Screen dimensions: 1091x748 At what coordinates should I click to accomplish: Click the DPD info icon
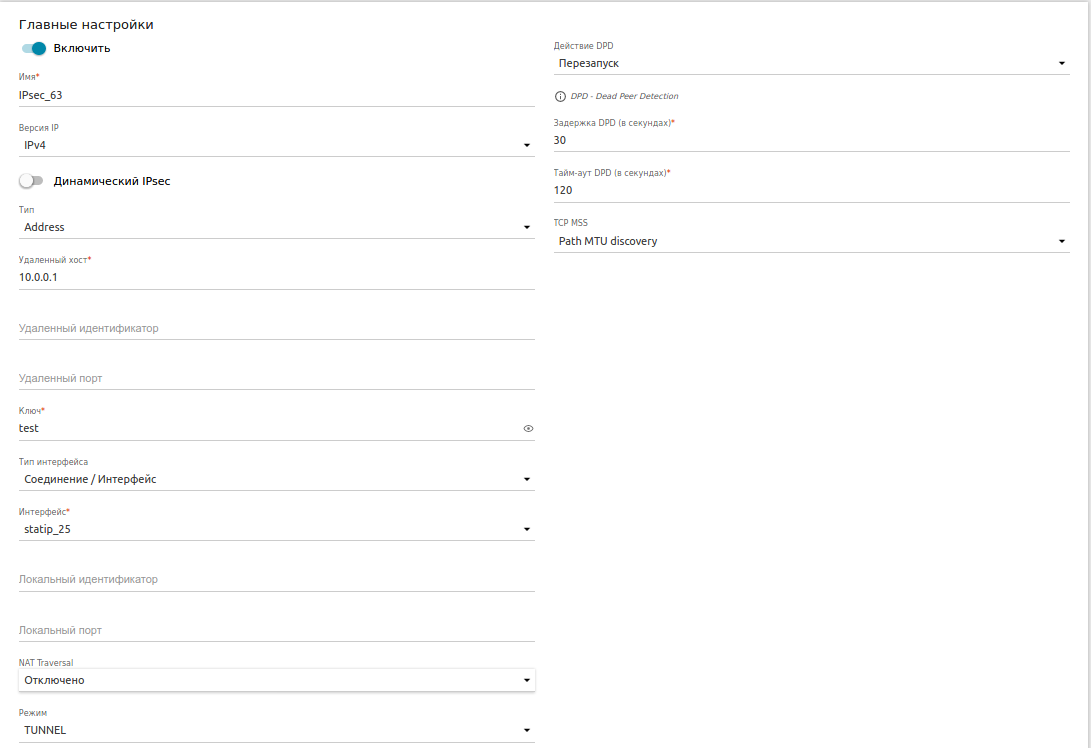[560, 97]
